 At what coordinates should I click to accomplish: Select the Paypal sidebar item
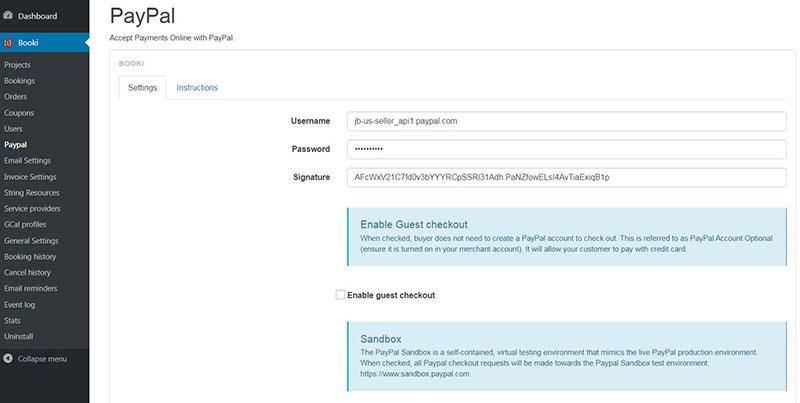pyautogui.click(x=15, y=145)
